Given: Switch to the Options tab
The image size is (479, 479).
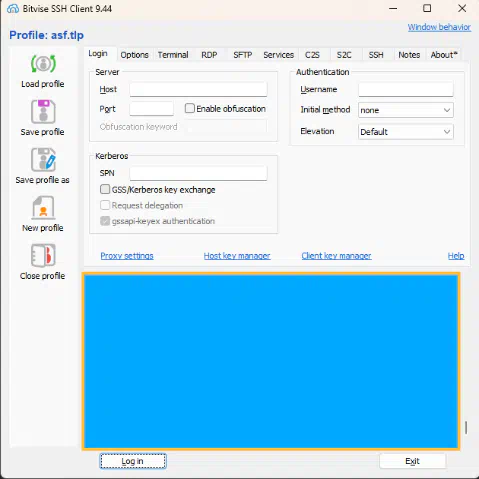Looking at the screenshot, I should click(x=134, y=55).
